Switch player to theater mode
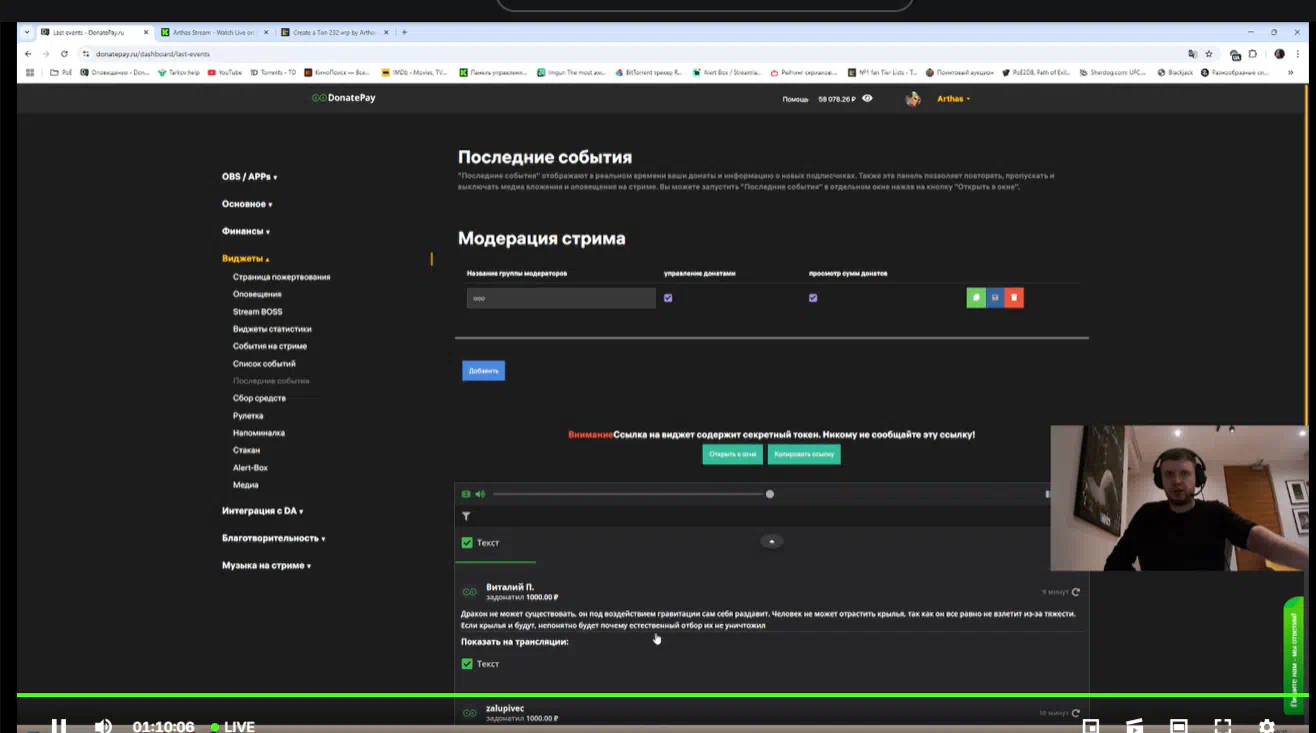Viewport: 1316px width, 733px height. point(1179,726)
